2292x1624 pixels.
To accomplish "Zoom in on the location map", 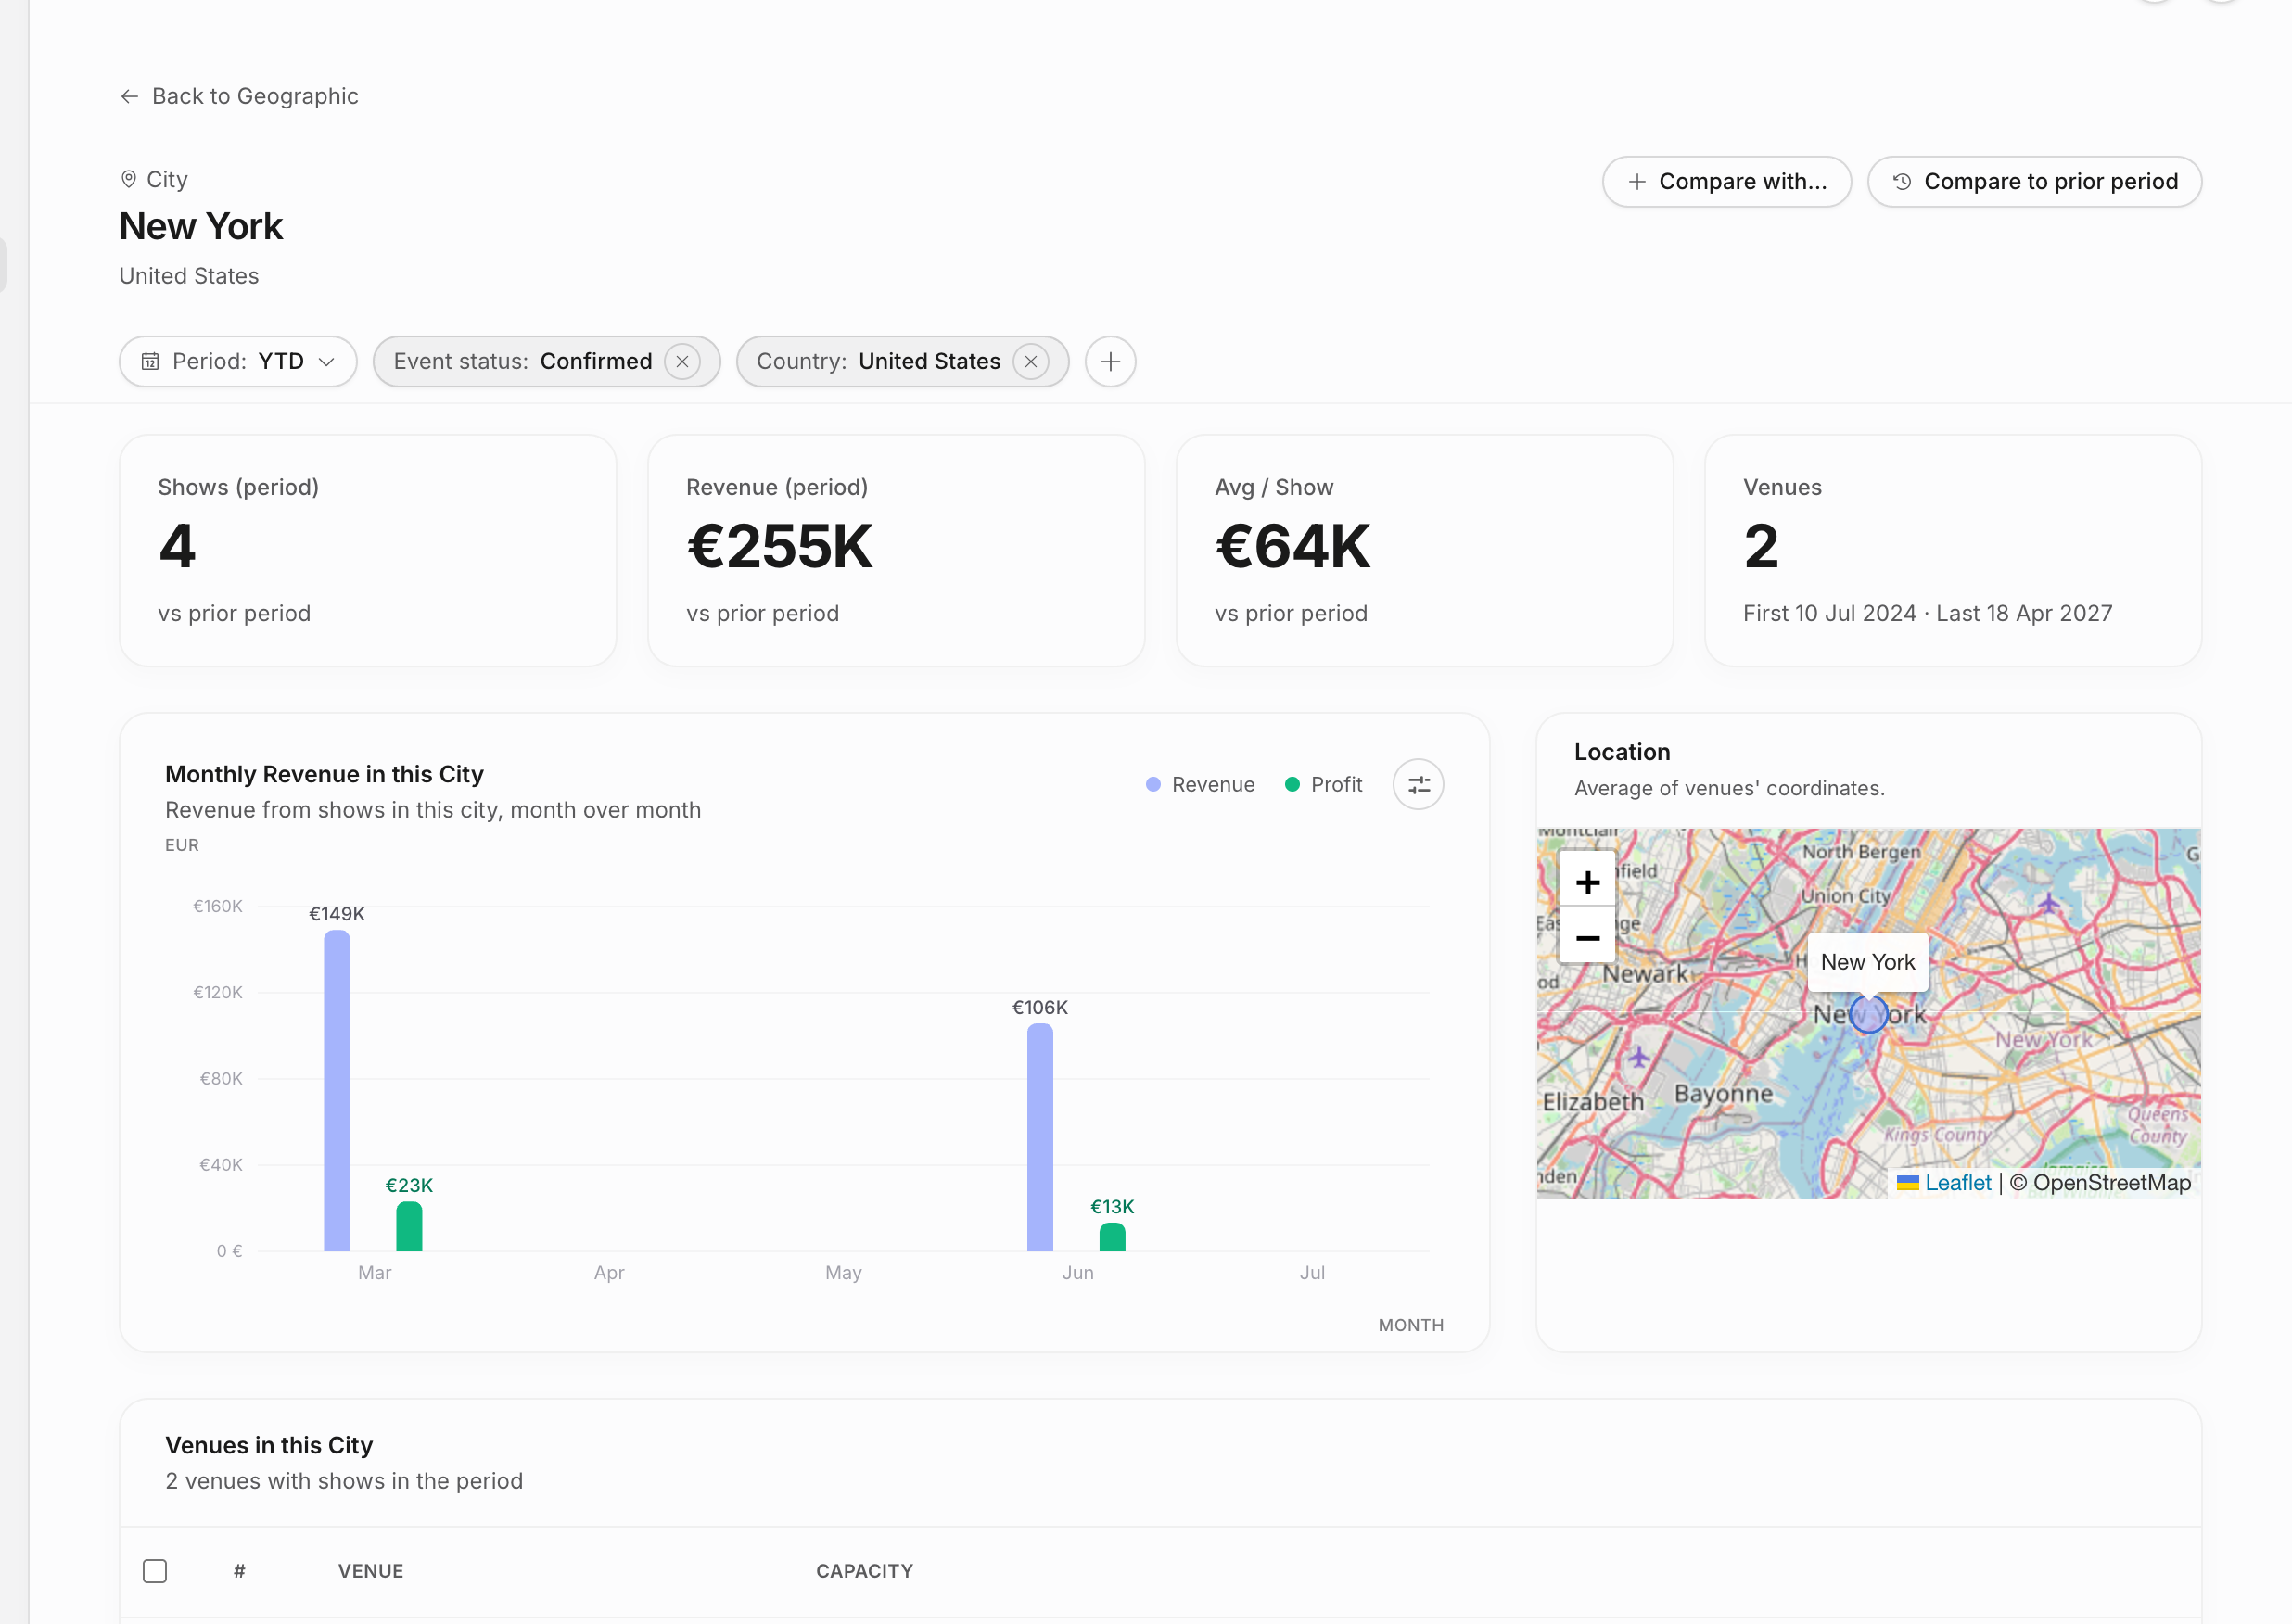I will (x=1587, y=882).
